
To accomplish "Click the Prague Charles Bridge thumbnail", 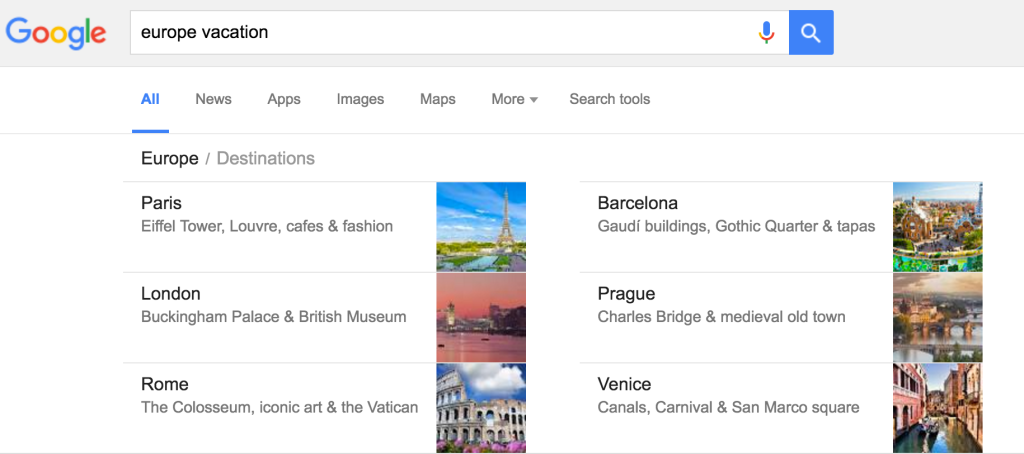I will coord(937,318).
